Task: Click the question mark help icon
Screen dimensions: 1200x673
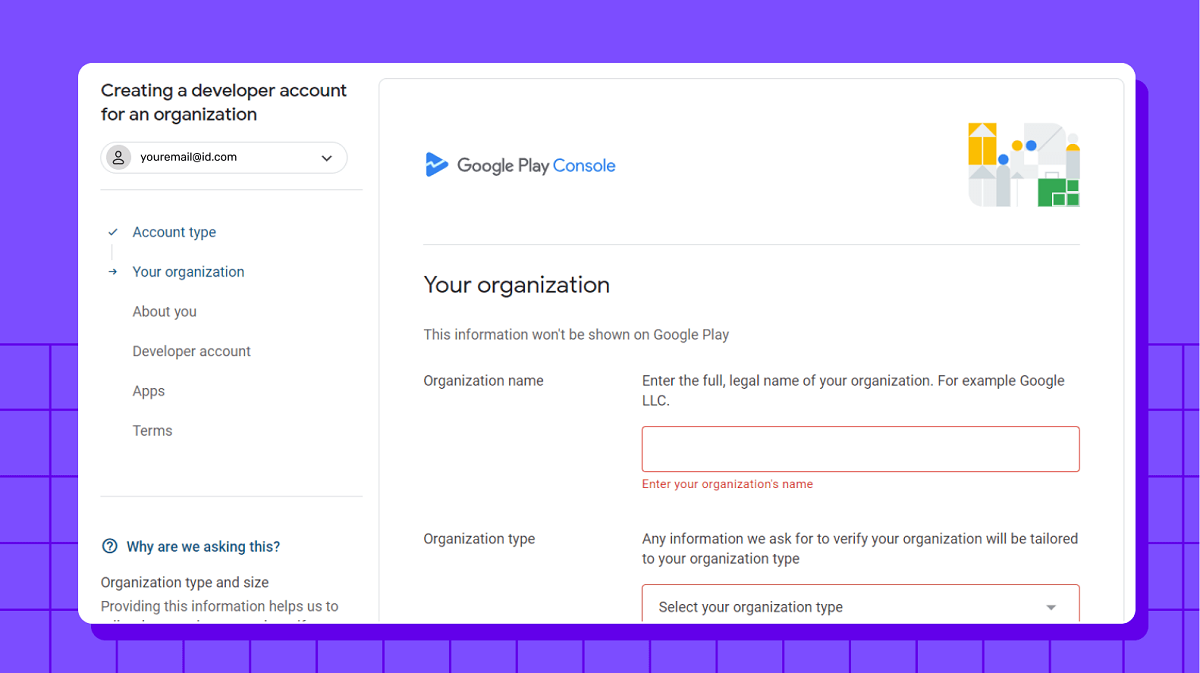Action: (110, 547)
